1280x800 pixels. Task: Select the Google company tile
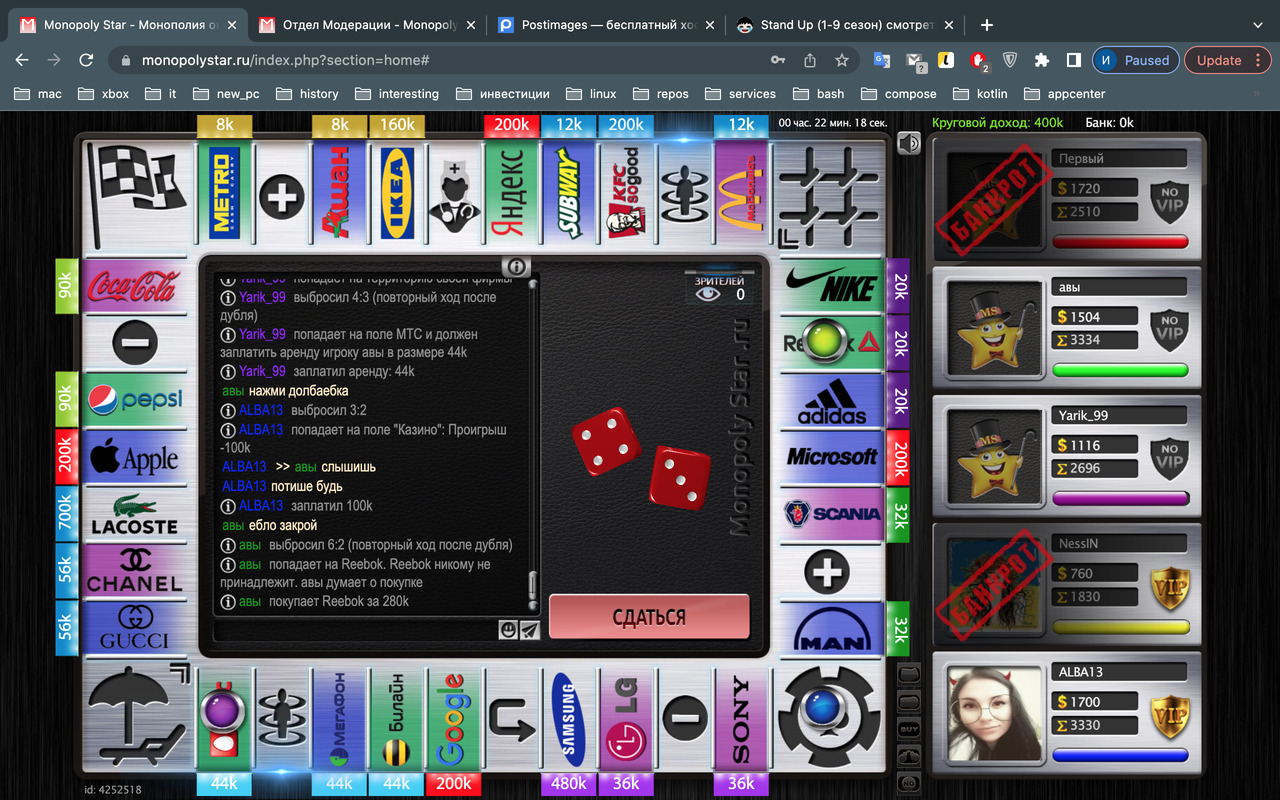tap(454, 718)
